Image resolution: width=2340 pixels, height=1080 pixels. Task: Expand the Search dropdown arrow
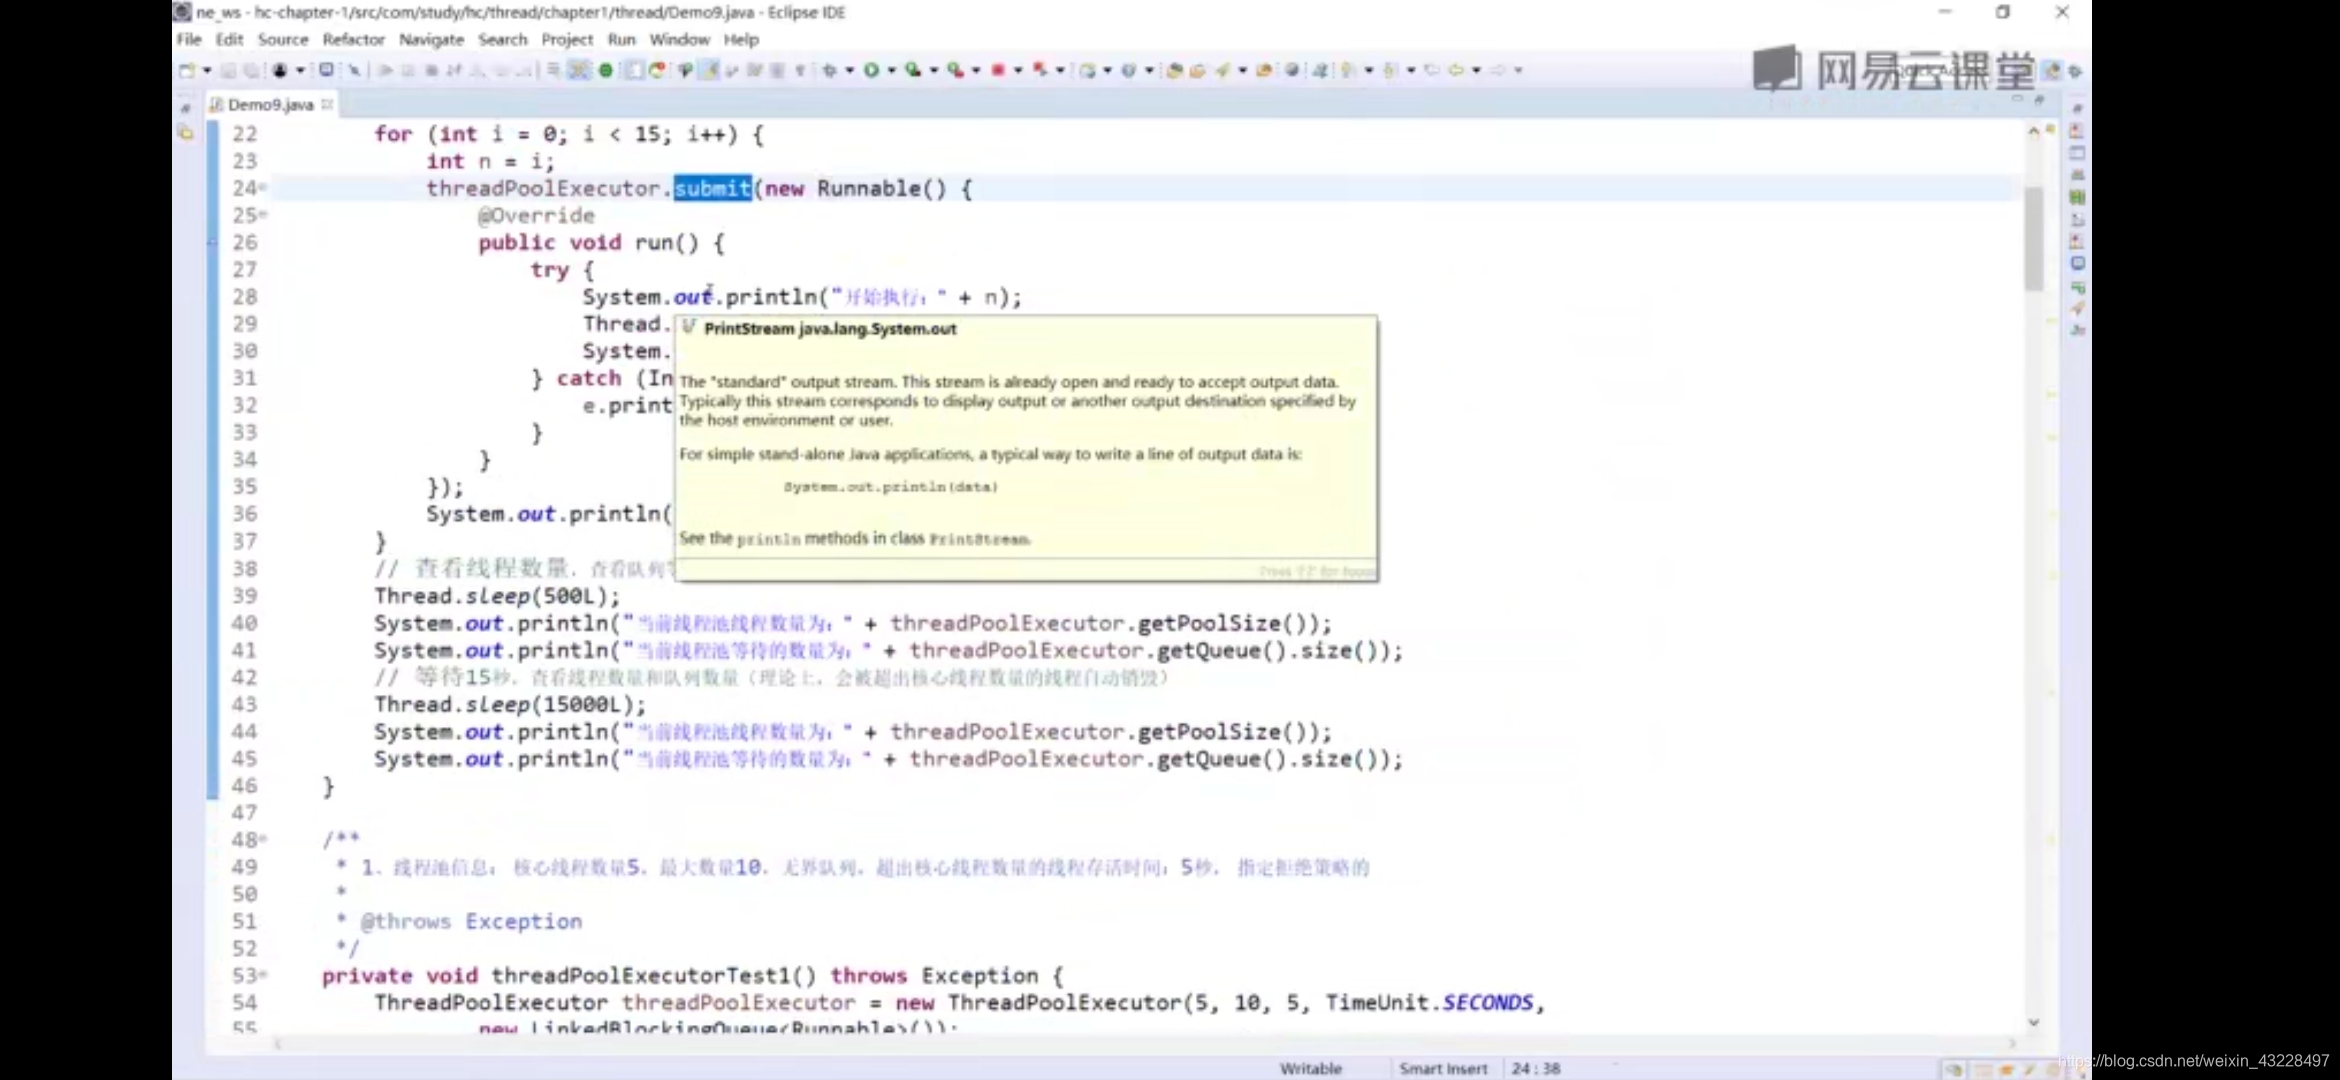tap(1242, 70)
